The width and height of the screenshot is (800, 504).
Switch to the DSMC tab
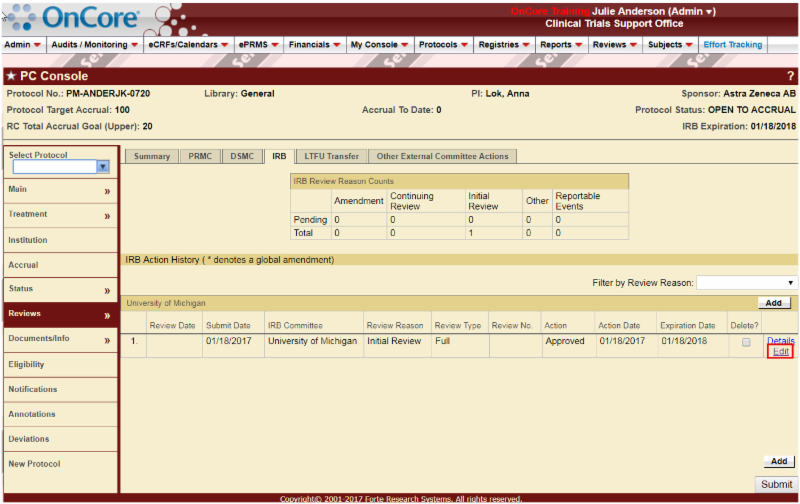tap(241, 156)
